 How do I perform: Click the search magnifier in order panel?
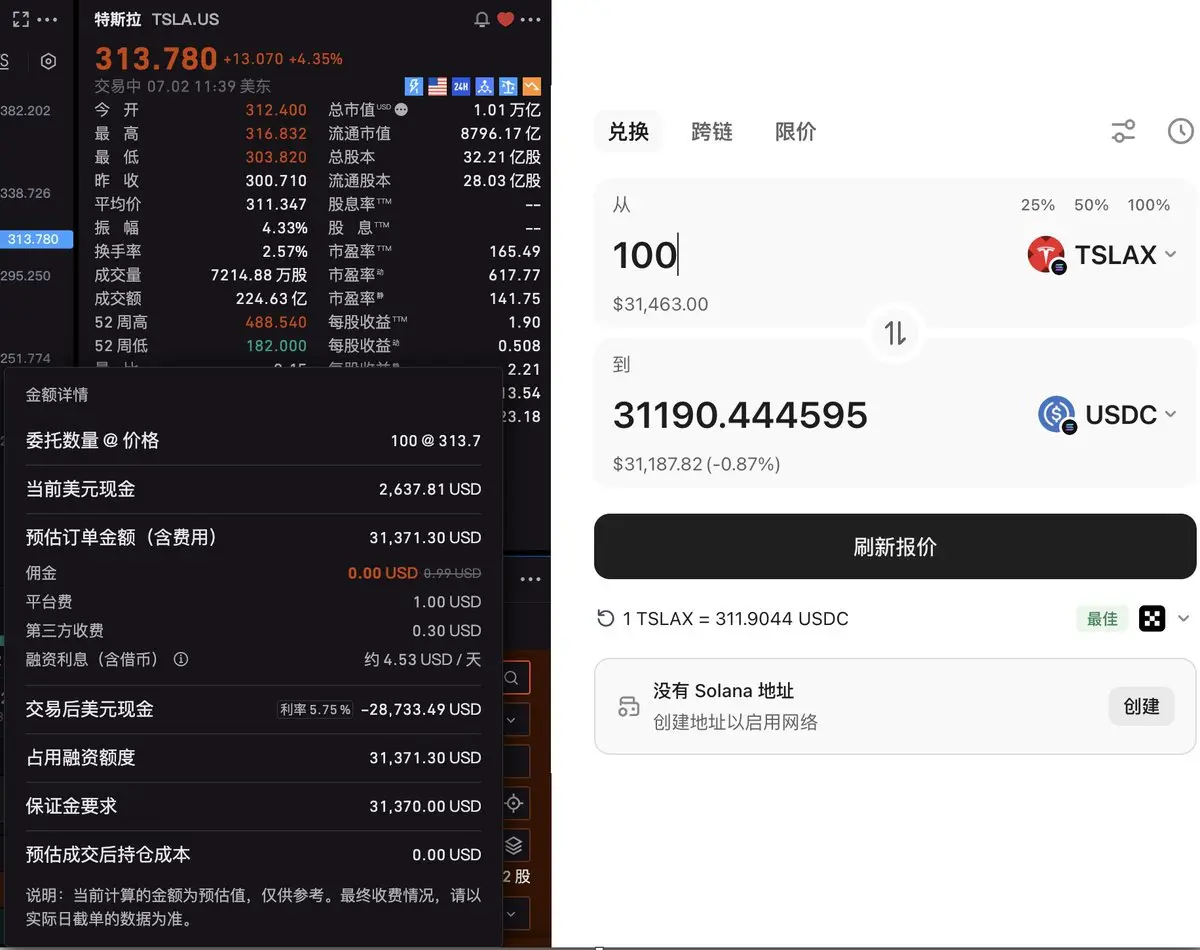pyautogui.click(x=511, y=678)
